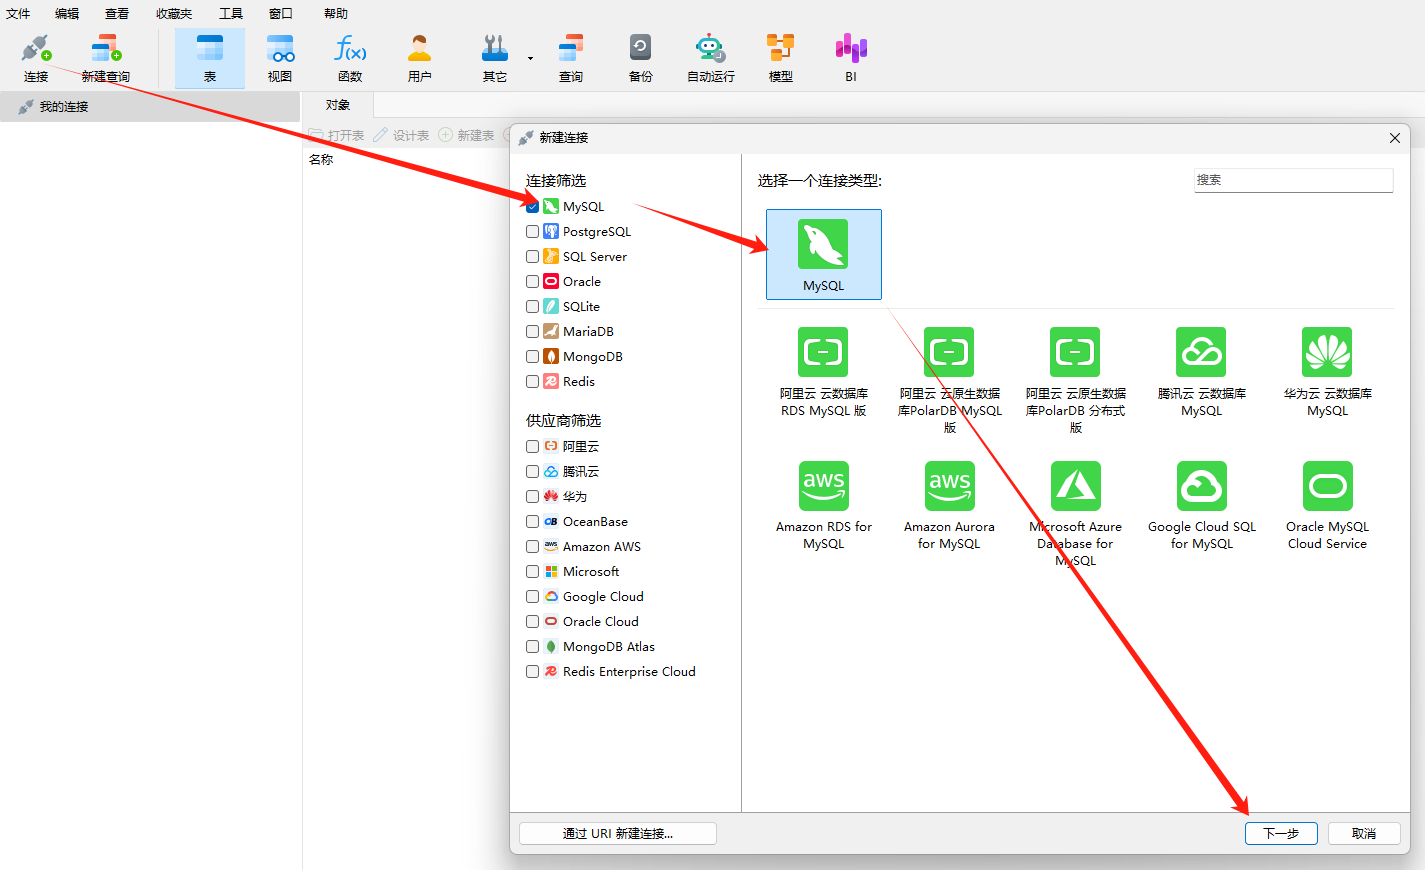This screenshot has width=1425, height=870.
Task: Open the 函数 (Function) toolbar icon
Action: 350,59
